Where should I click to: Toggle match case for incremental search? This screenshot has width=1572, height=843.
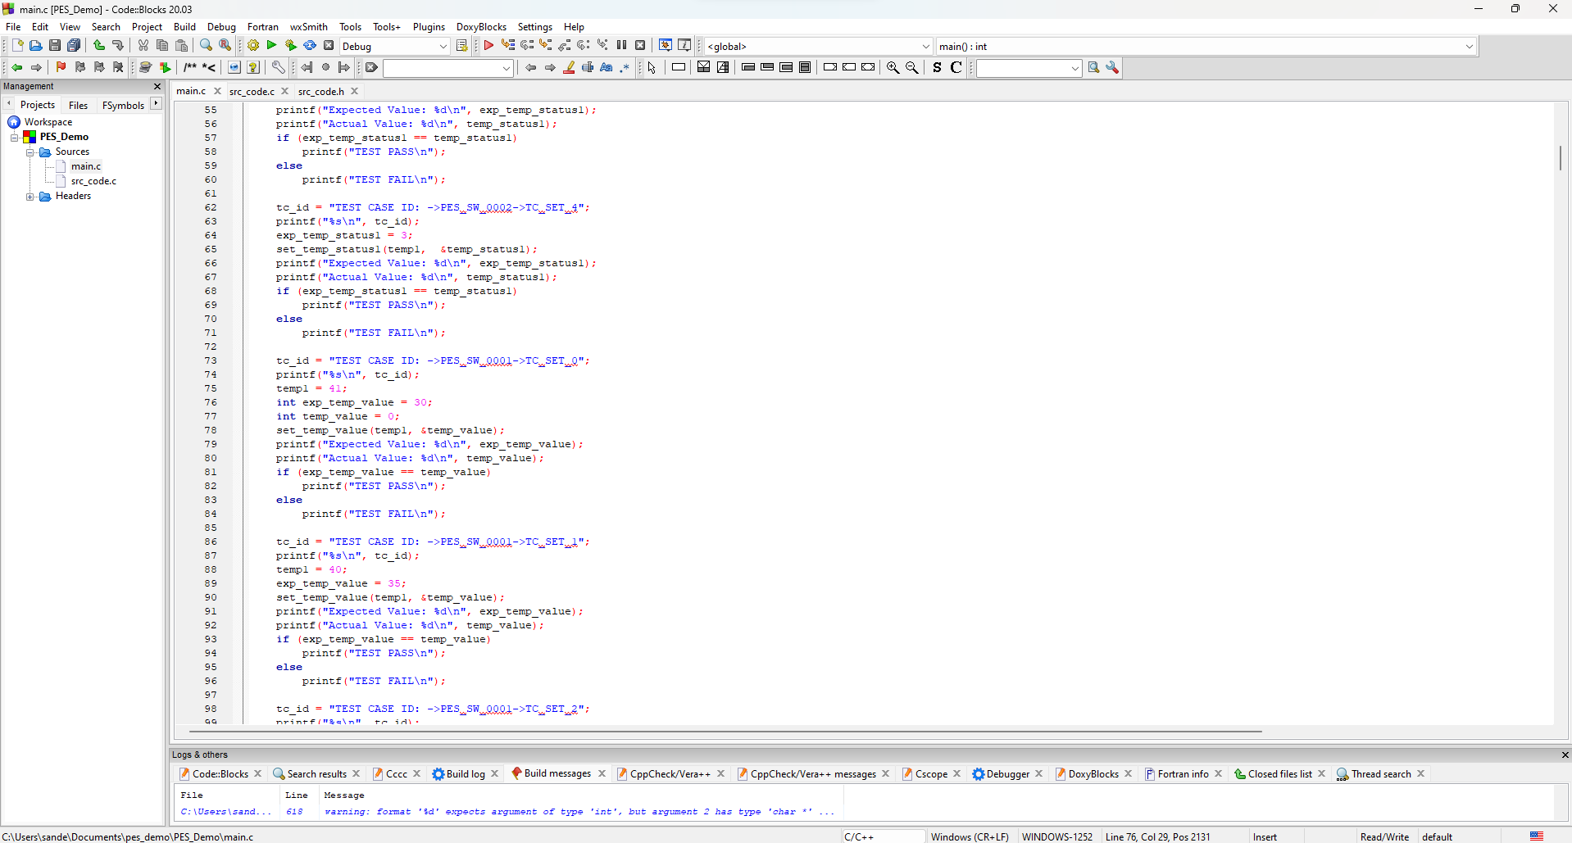(607, 68)
